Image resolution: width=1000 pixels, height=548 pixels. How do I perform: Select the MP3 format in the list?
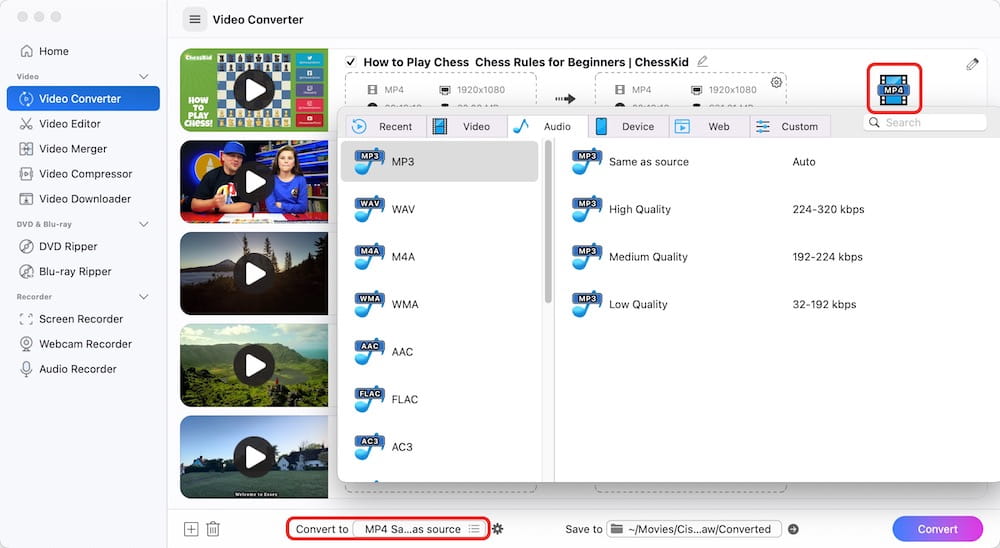pyautogui.click(x=439, y=161)
